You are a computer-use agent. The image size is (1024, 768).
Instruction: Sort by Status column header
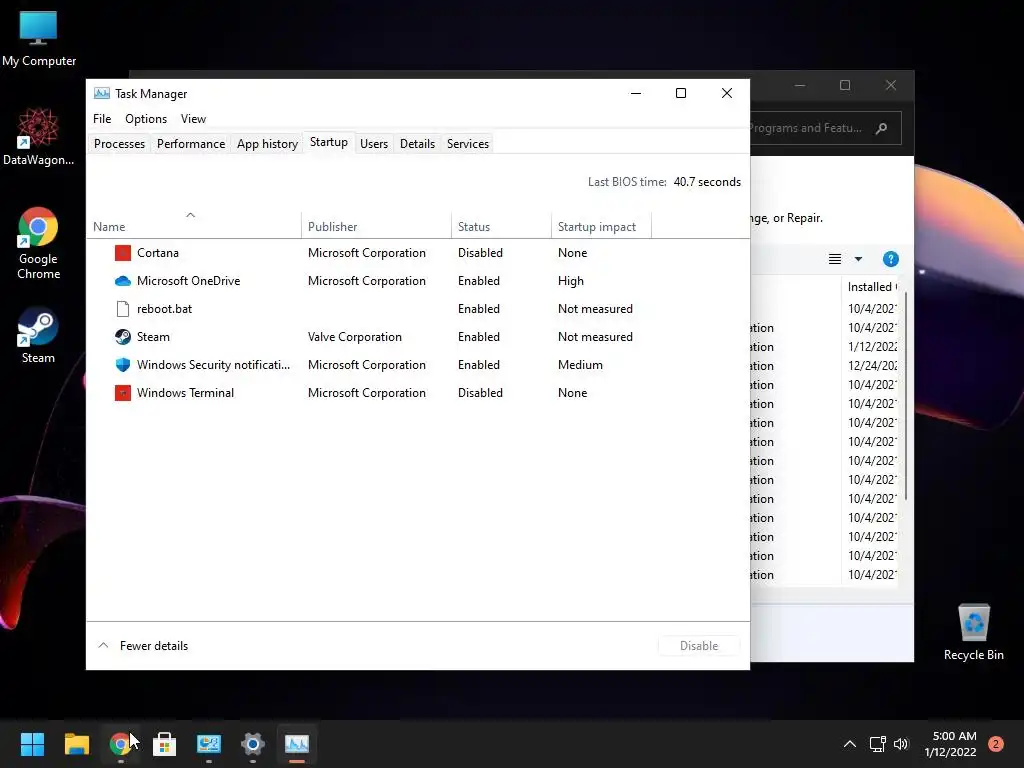point(501,226)
